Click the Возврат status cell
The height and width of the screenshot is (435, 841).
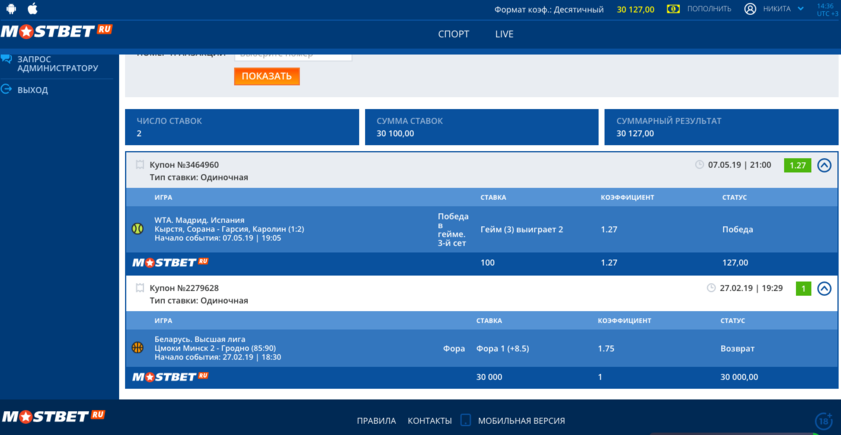point(737,349)
